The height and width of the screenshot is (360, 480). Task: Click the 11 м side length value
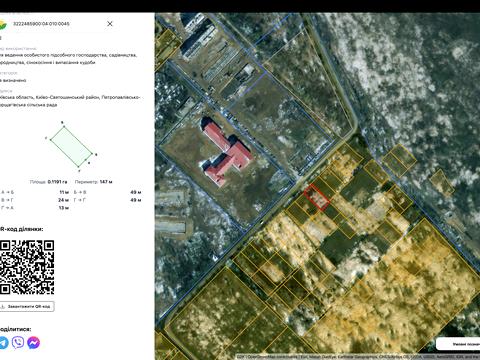point(64,192)
